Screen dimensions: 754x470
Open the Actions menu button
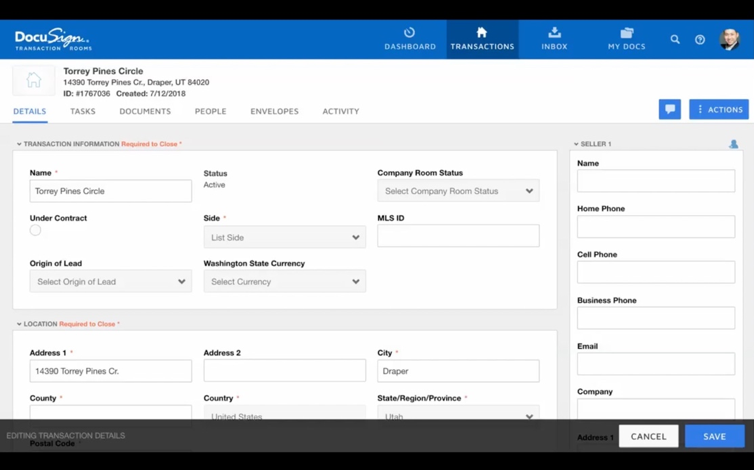coord(718,109)
